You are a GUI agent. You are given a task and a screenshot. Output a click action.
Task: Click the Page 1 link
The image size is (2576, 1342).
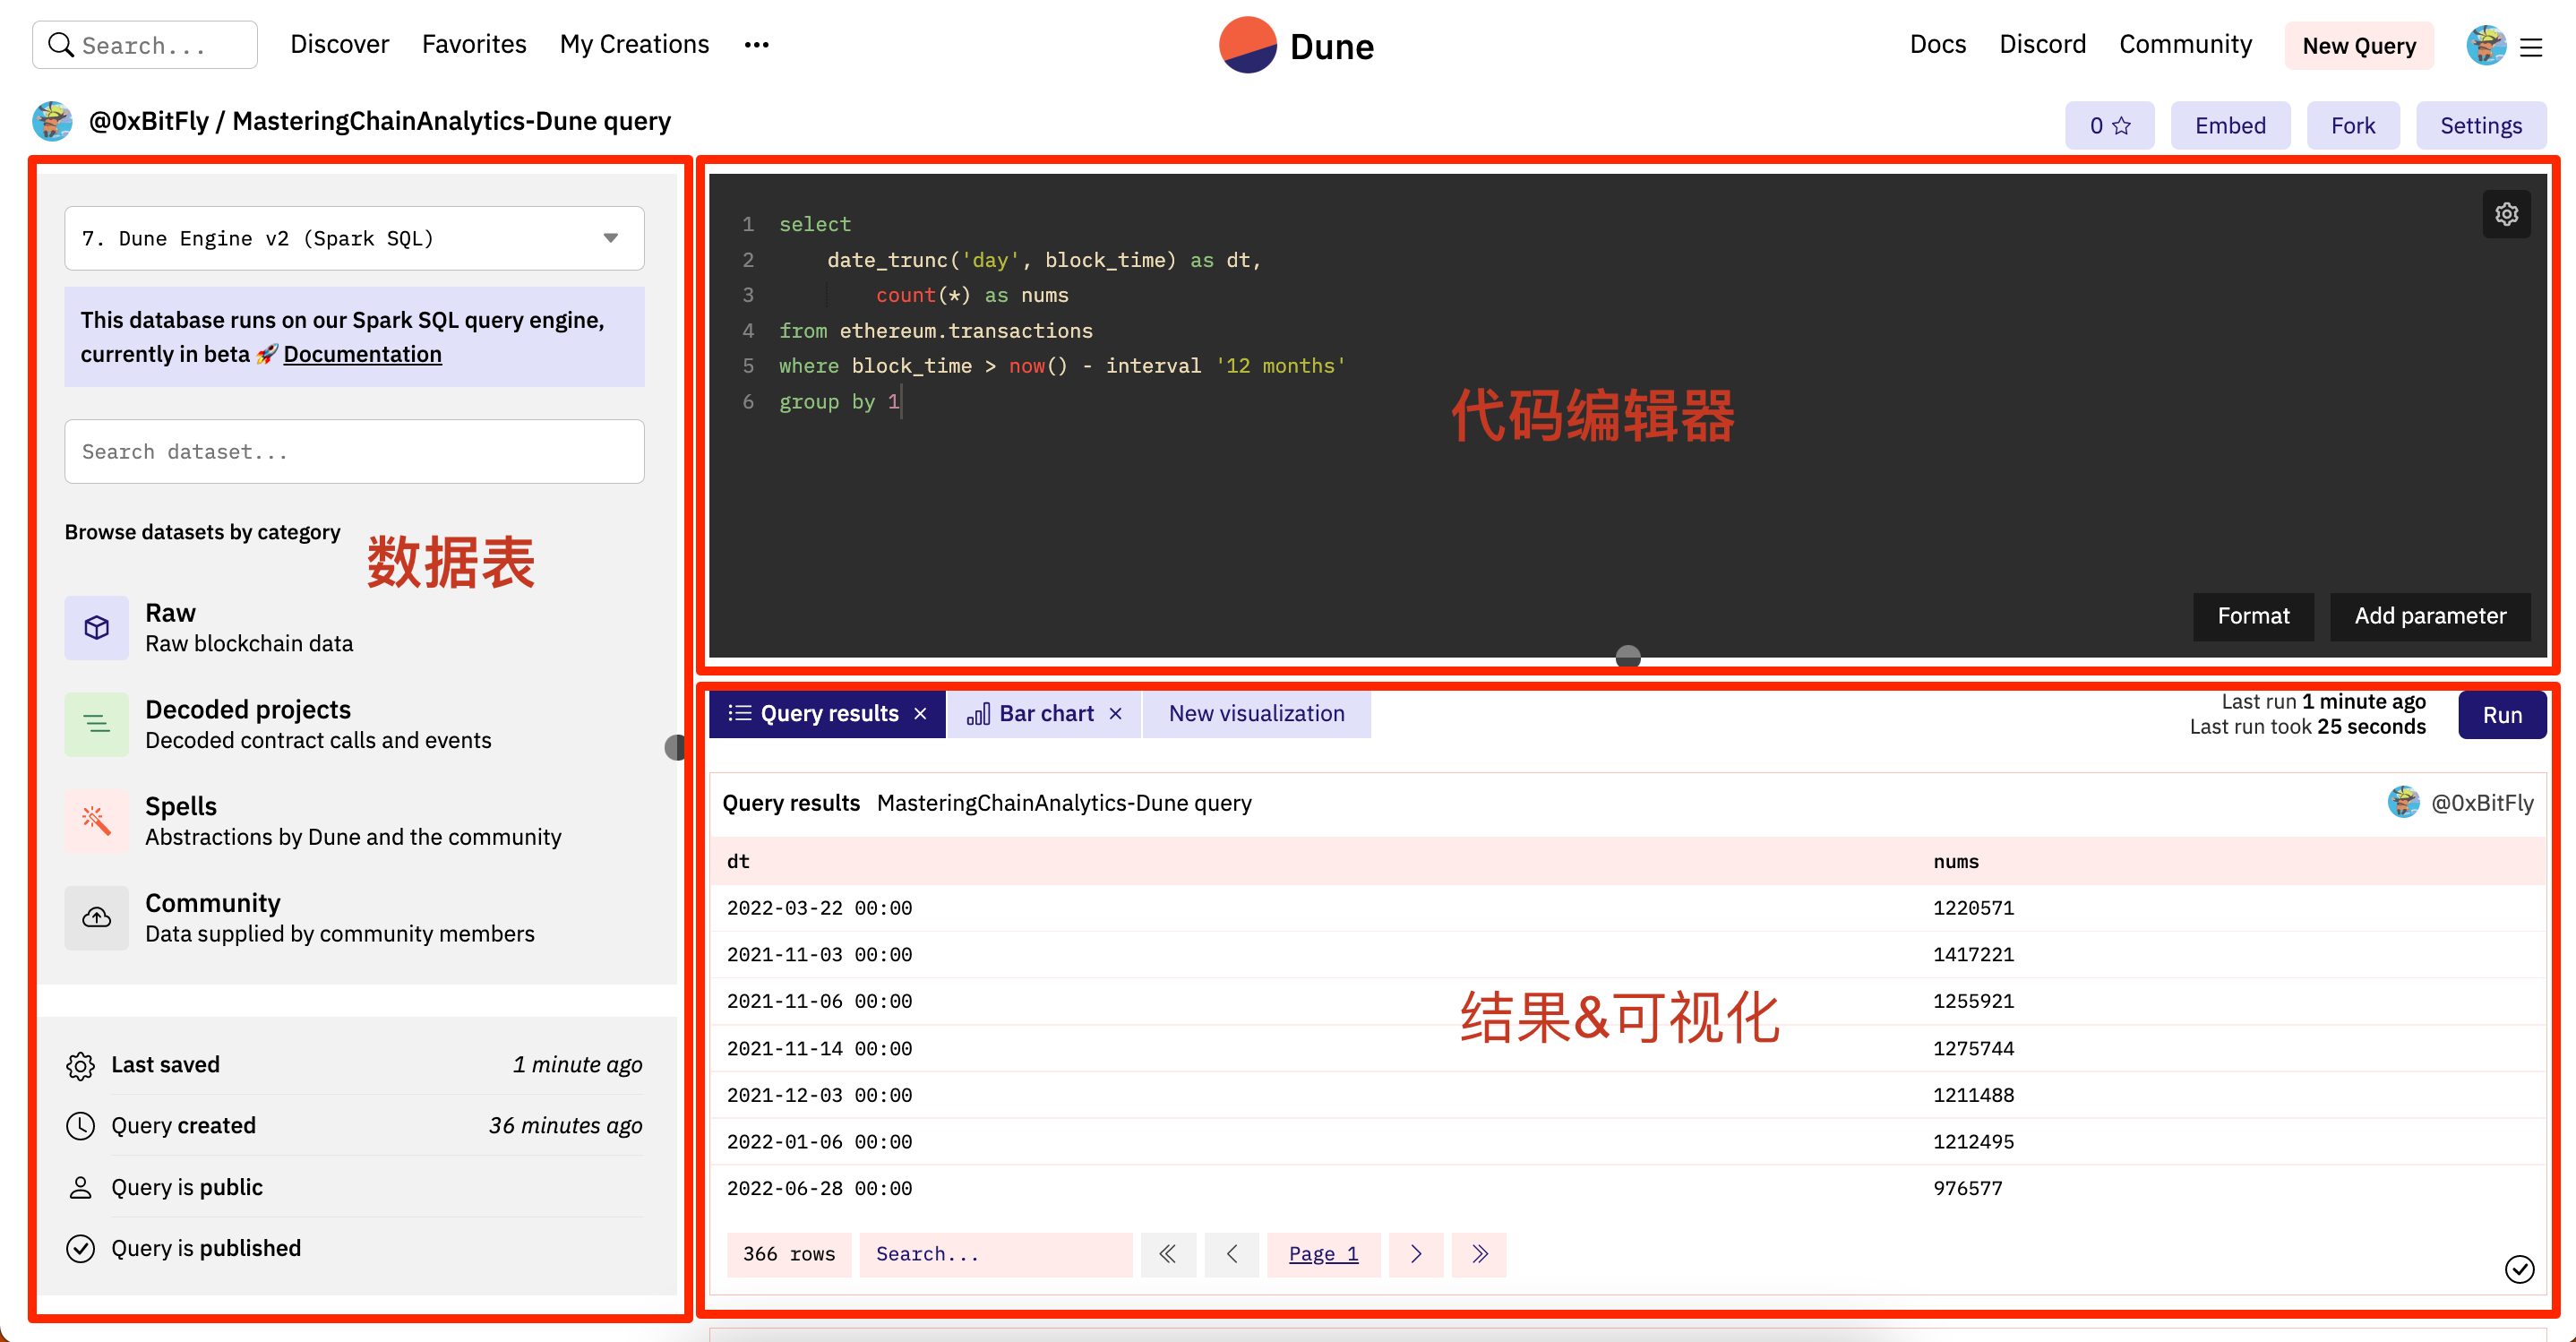point(1323,1254)
